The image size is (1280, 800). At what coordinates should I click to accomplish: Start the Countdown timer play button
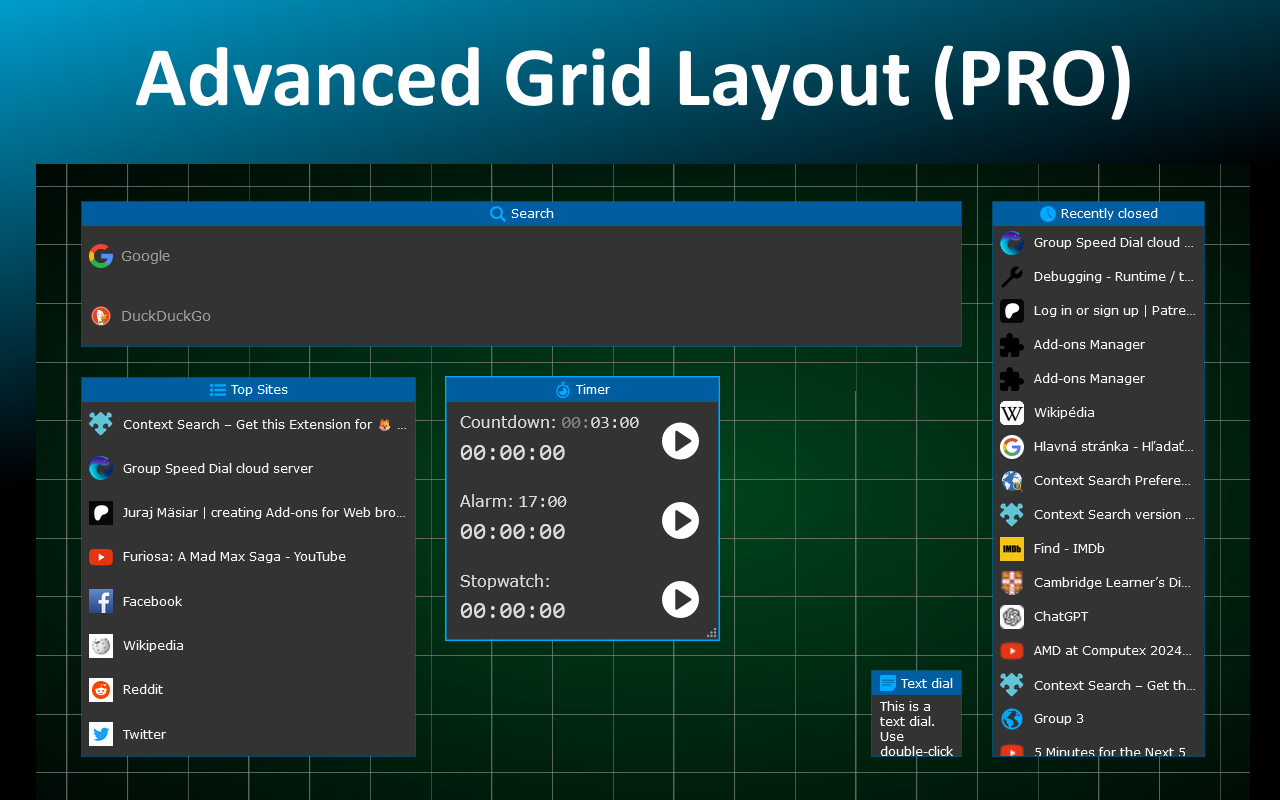pyautogui.click(x=680, y=440)
